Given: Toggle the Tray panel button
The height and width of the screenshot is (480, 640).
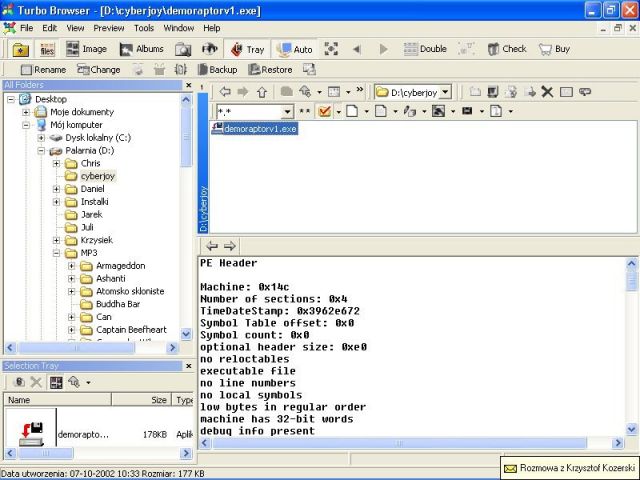Looking at the screenshot, I should [247, 49].
